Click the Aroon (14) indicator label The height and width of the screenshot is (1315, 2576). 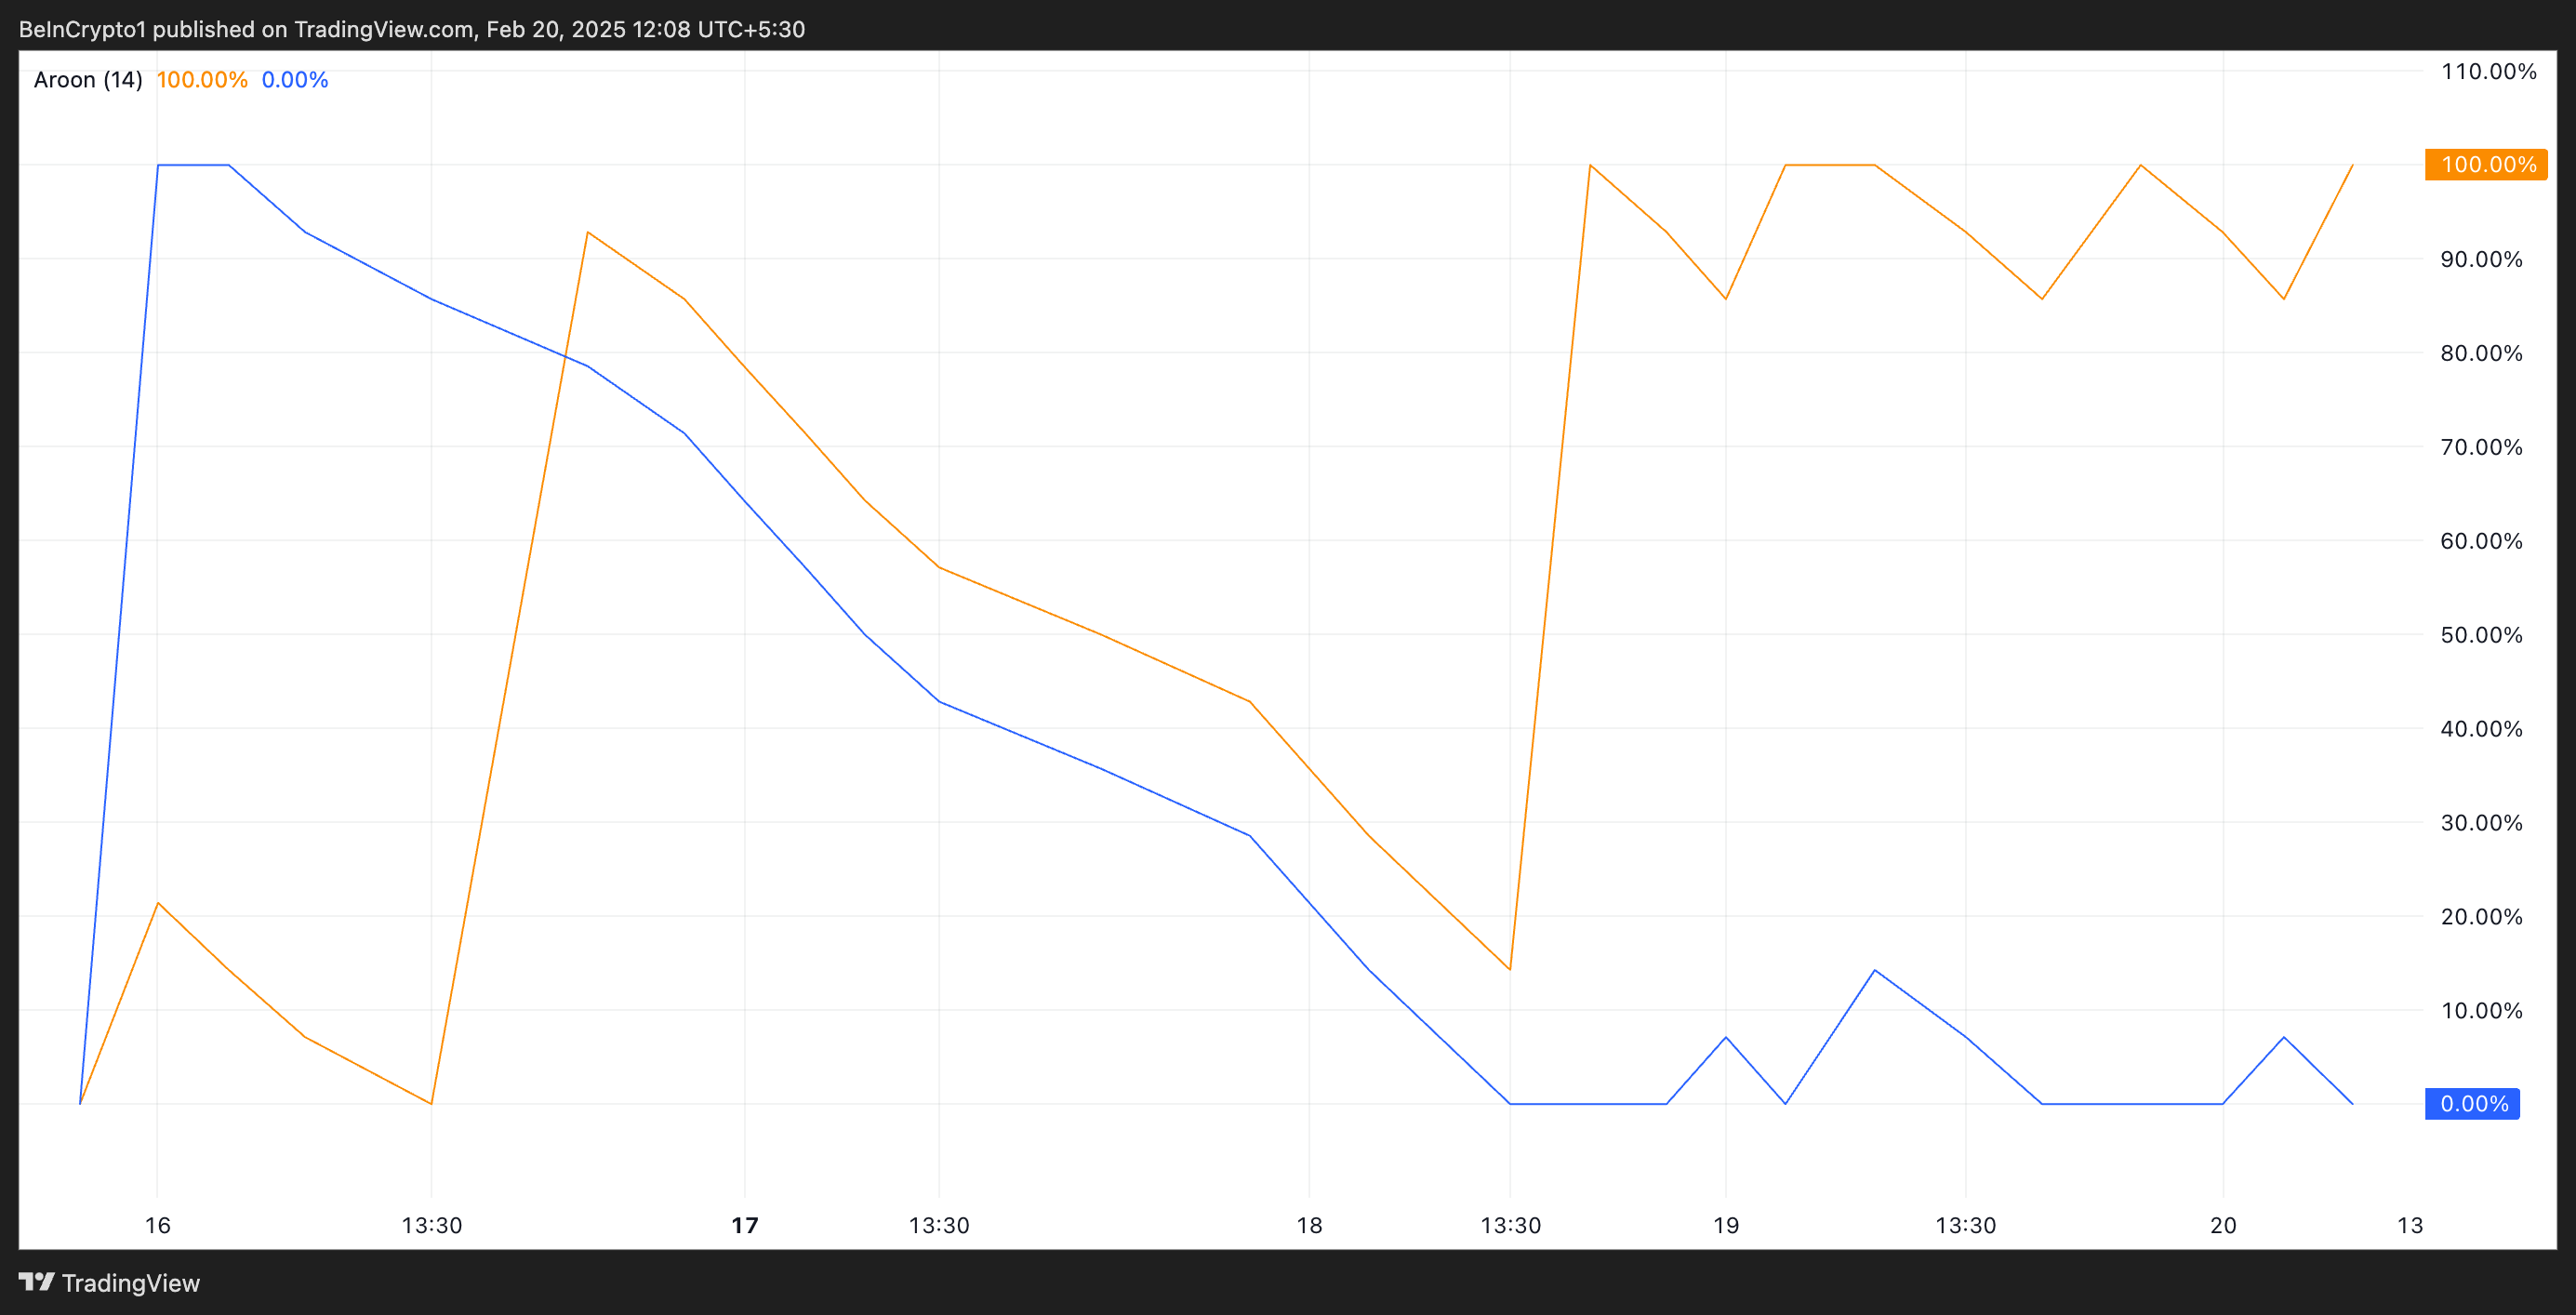[x=88, y=80]
